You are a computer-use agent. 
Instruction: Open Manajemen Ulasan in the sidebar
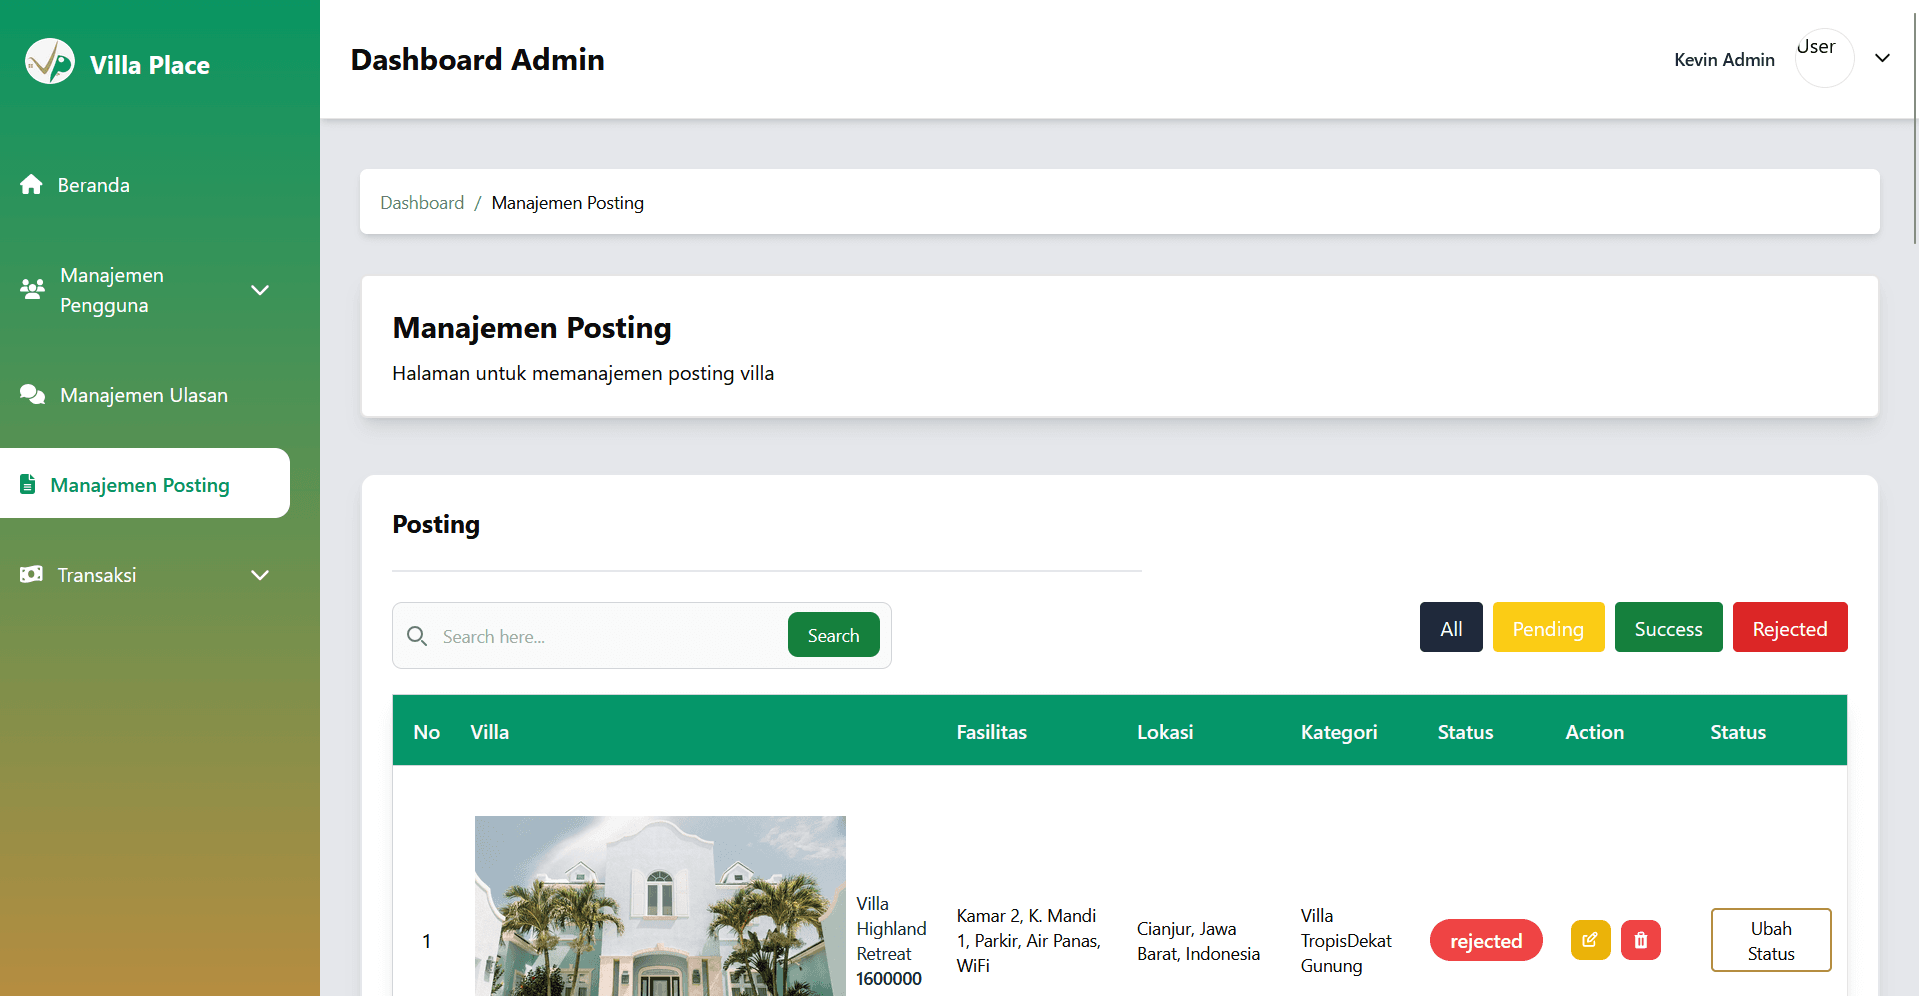145,395
